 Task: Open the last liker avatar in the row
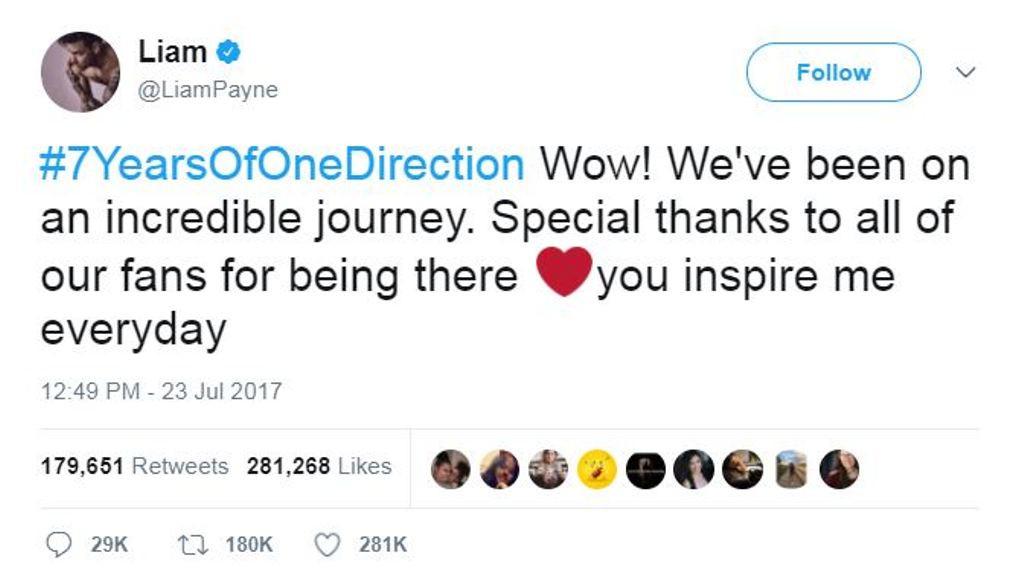pyautogui.click(x=839, y=468)
